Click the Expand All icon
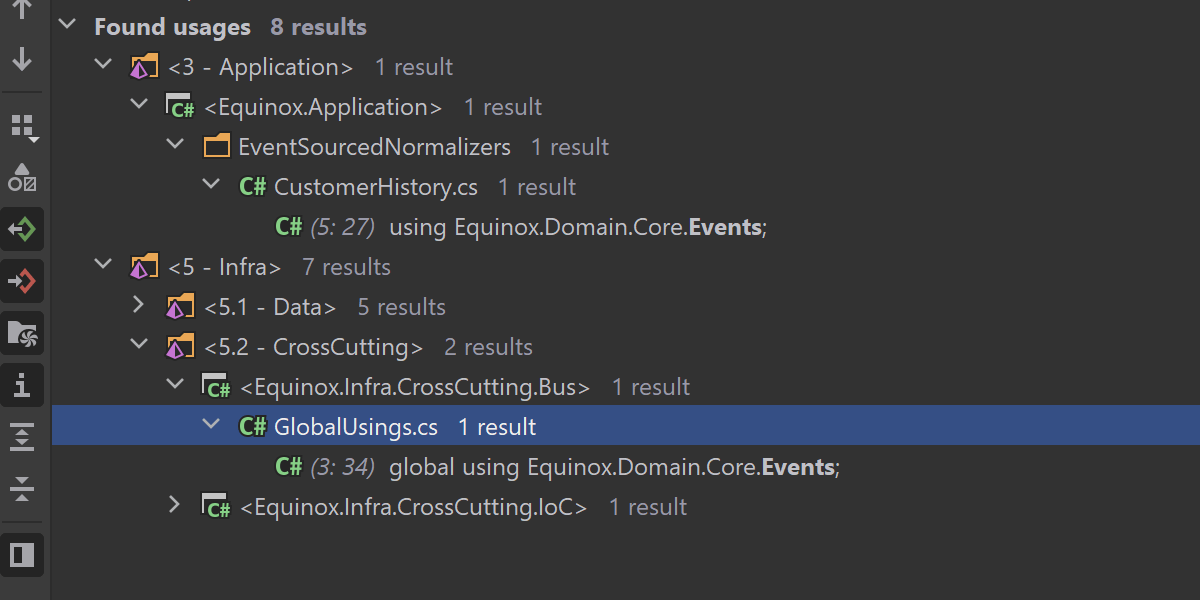 click(x=22, y=437)
